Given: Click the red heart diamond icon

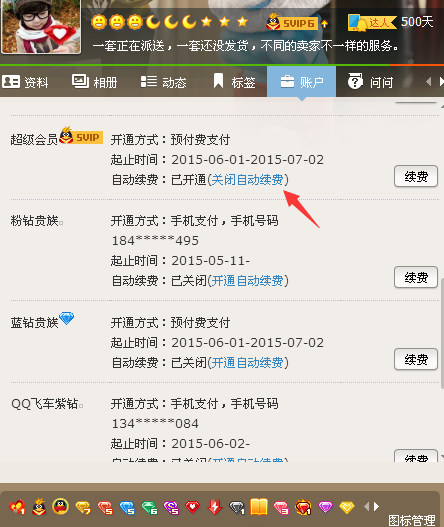Looking at the screenshot, I should point(193,507).
